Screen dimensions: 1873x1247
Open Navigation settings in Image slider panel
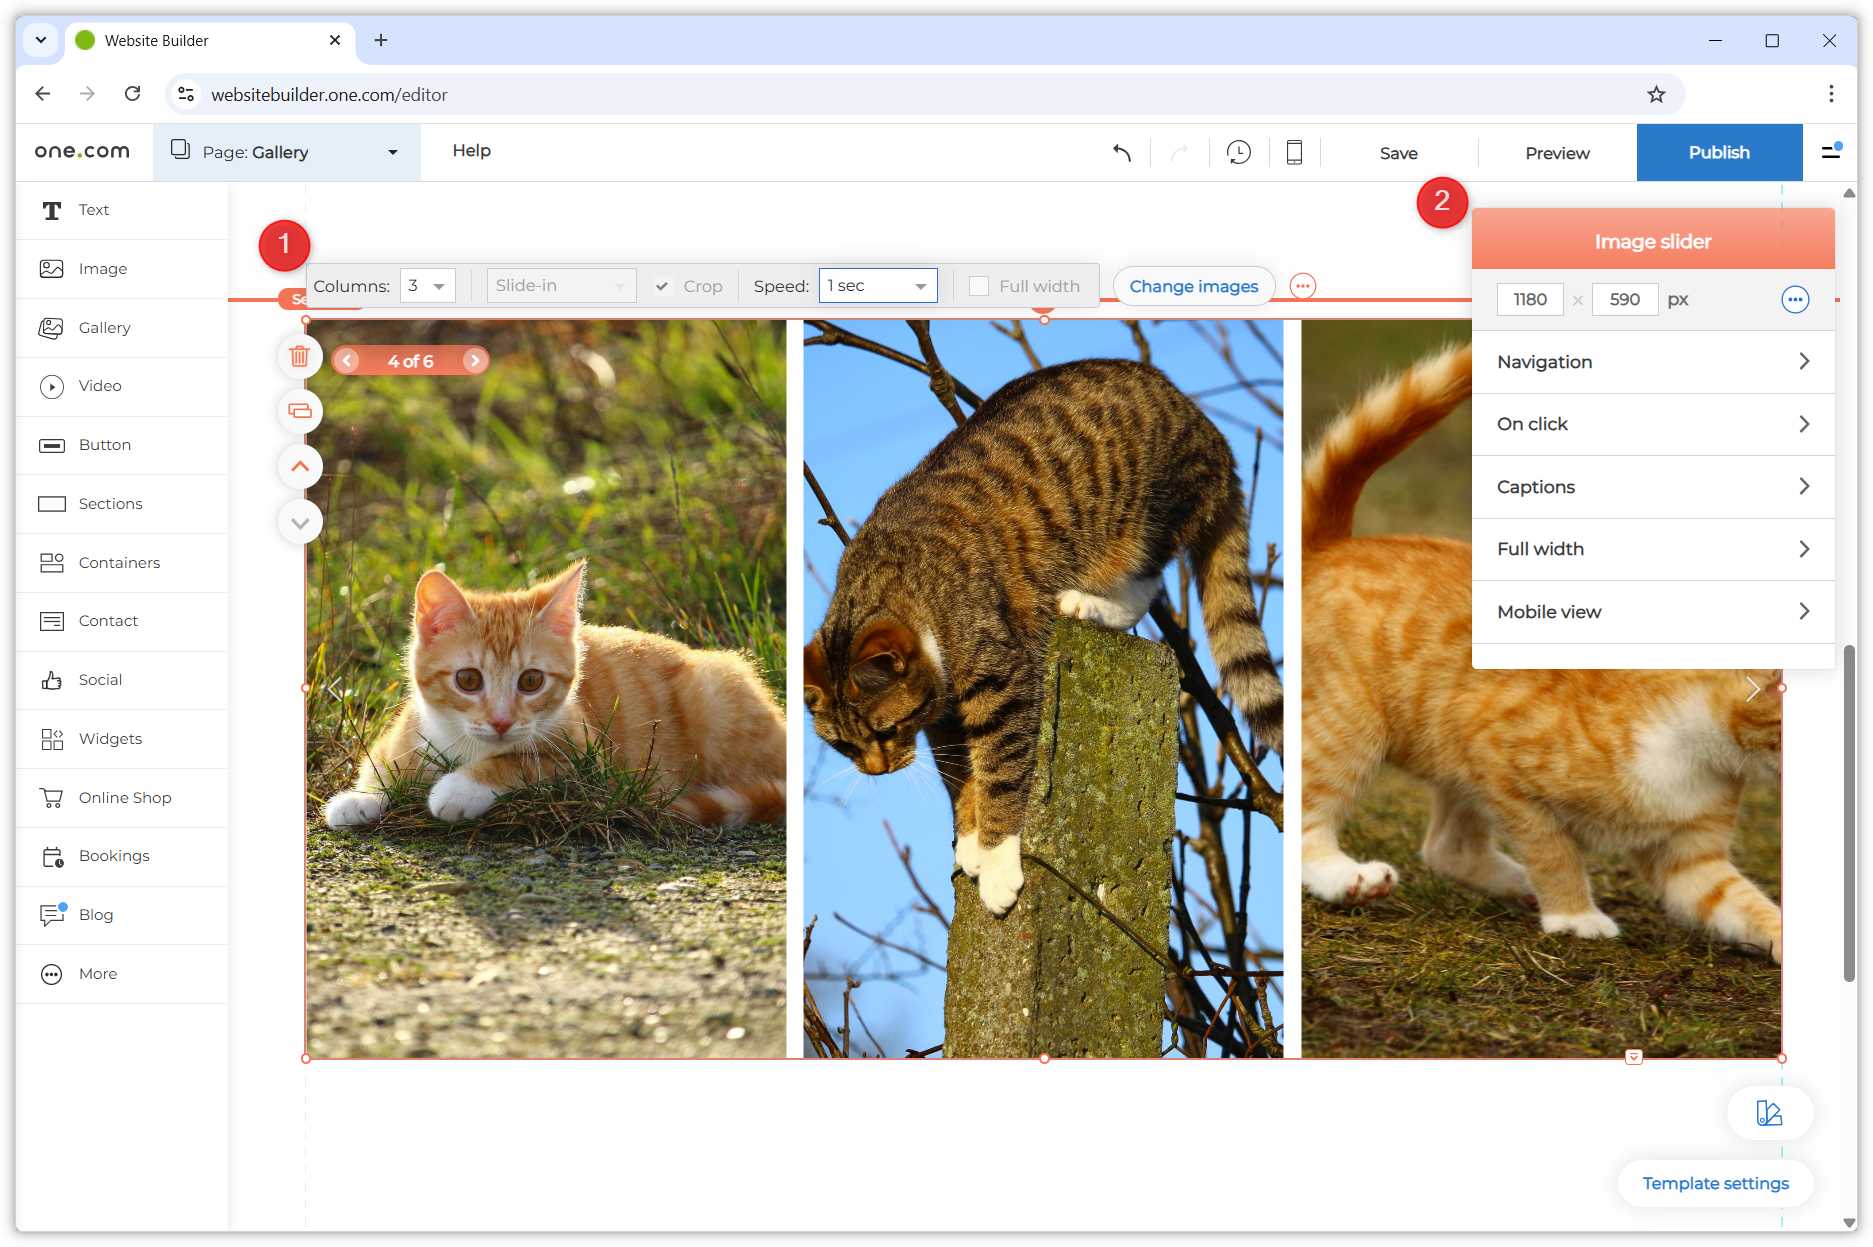tap(1653, 361)
